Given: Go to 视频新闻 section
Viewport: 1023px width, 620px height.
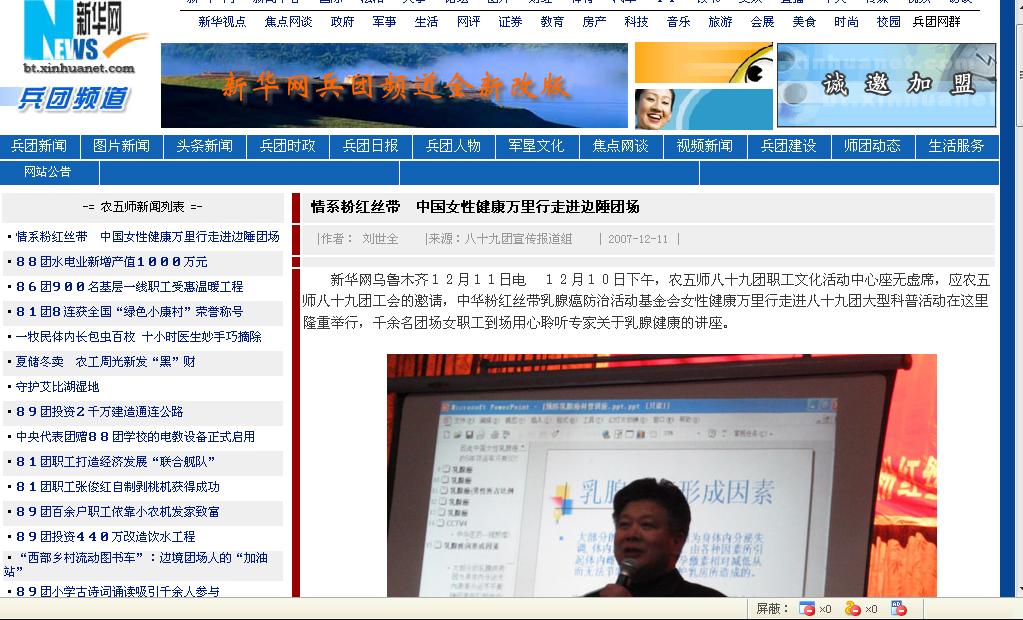Looking at the screenshot, I should 705,146.
